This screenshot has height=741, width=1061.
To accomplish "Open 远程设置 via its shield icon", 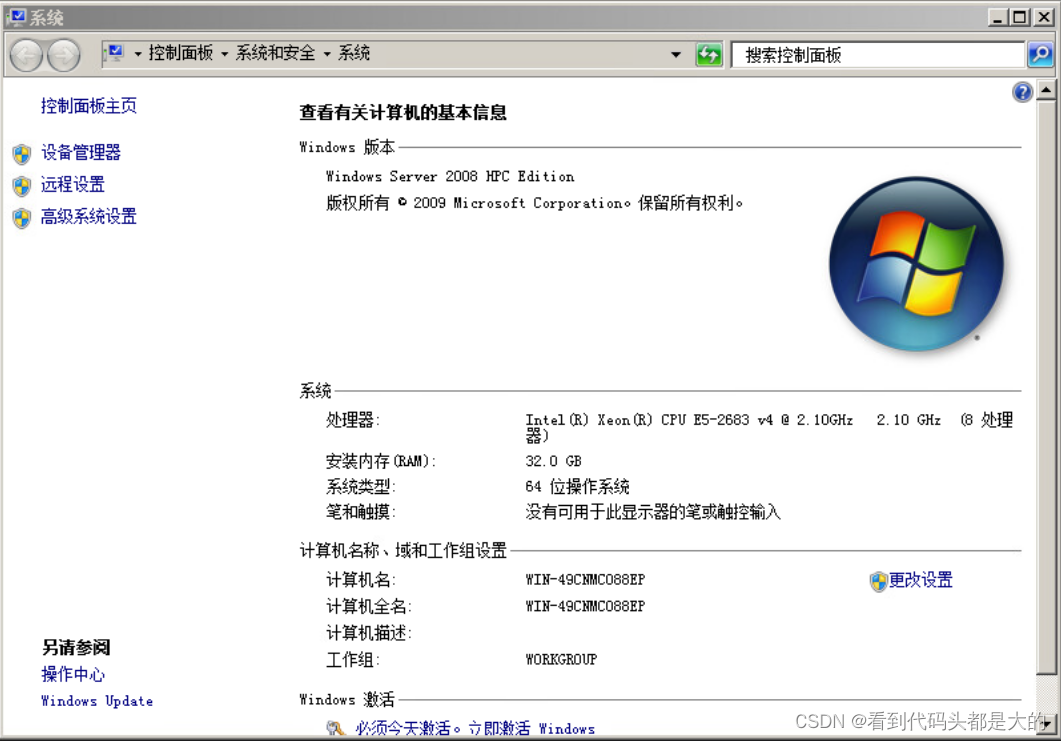I will [21, 184].
